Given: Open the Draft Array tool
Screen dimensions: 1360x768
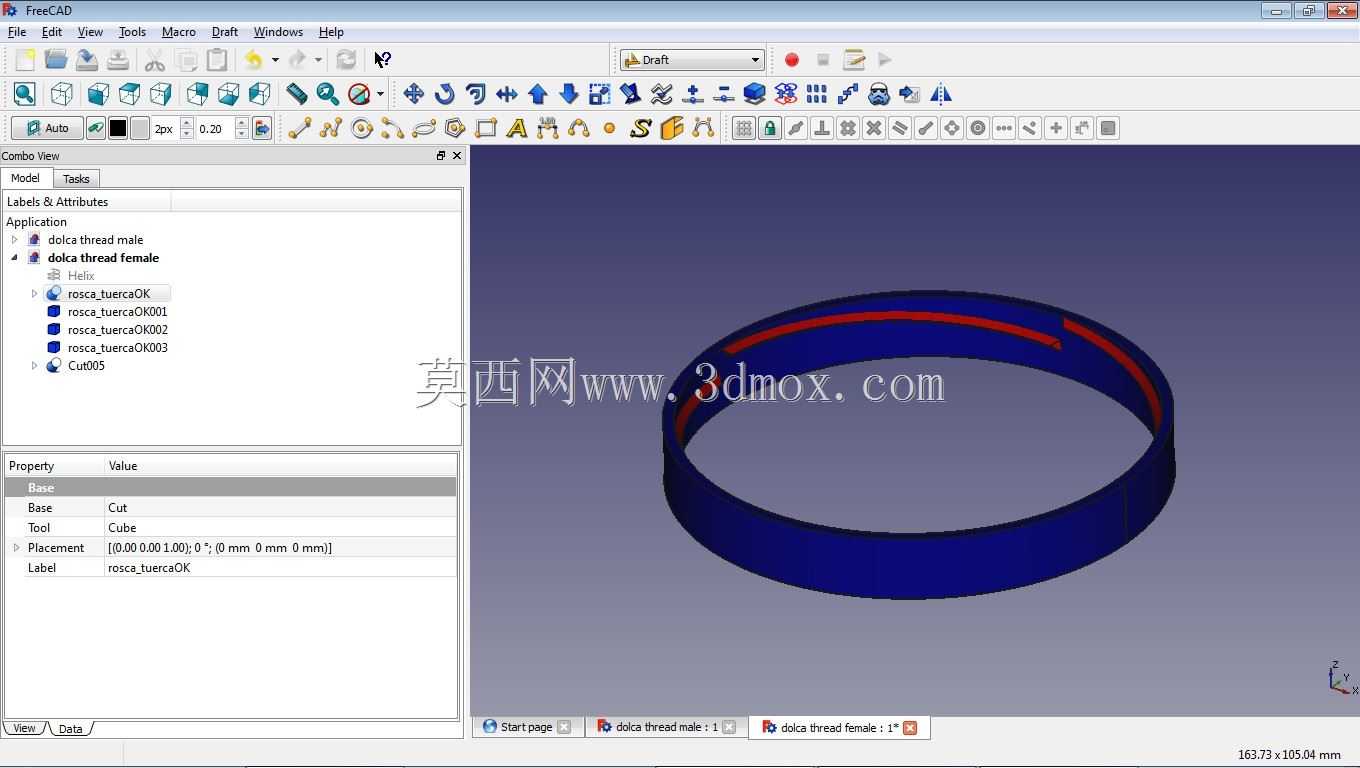Looking at the screenshot, I should pyautogui.click(x=816, y=94).
